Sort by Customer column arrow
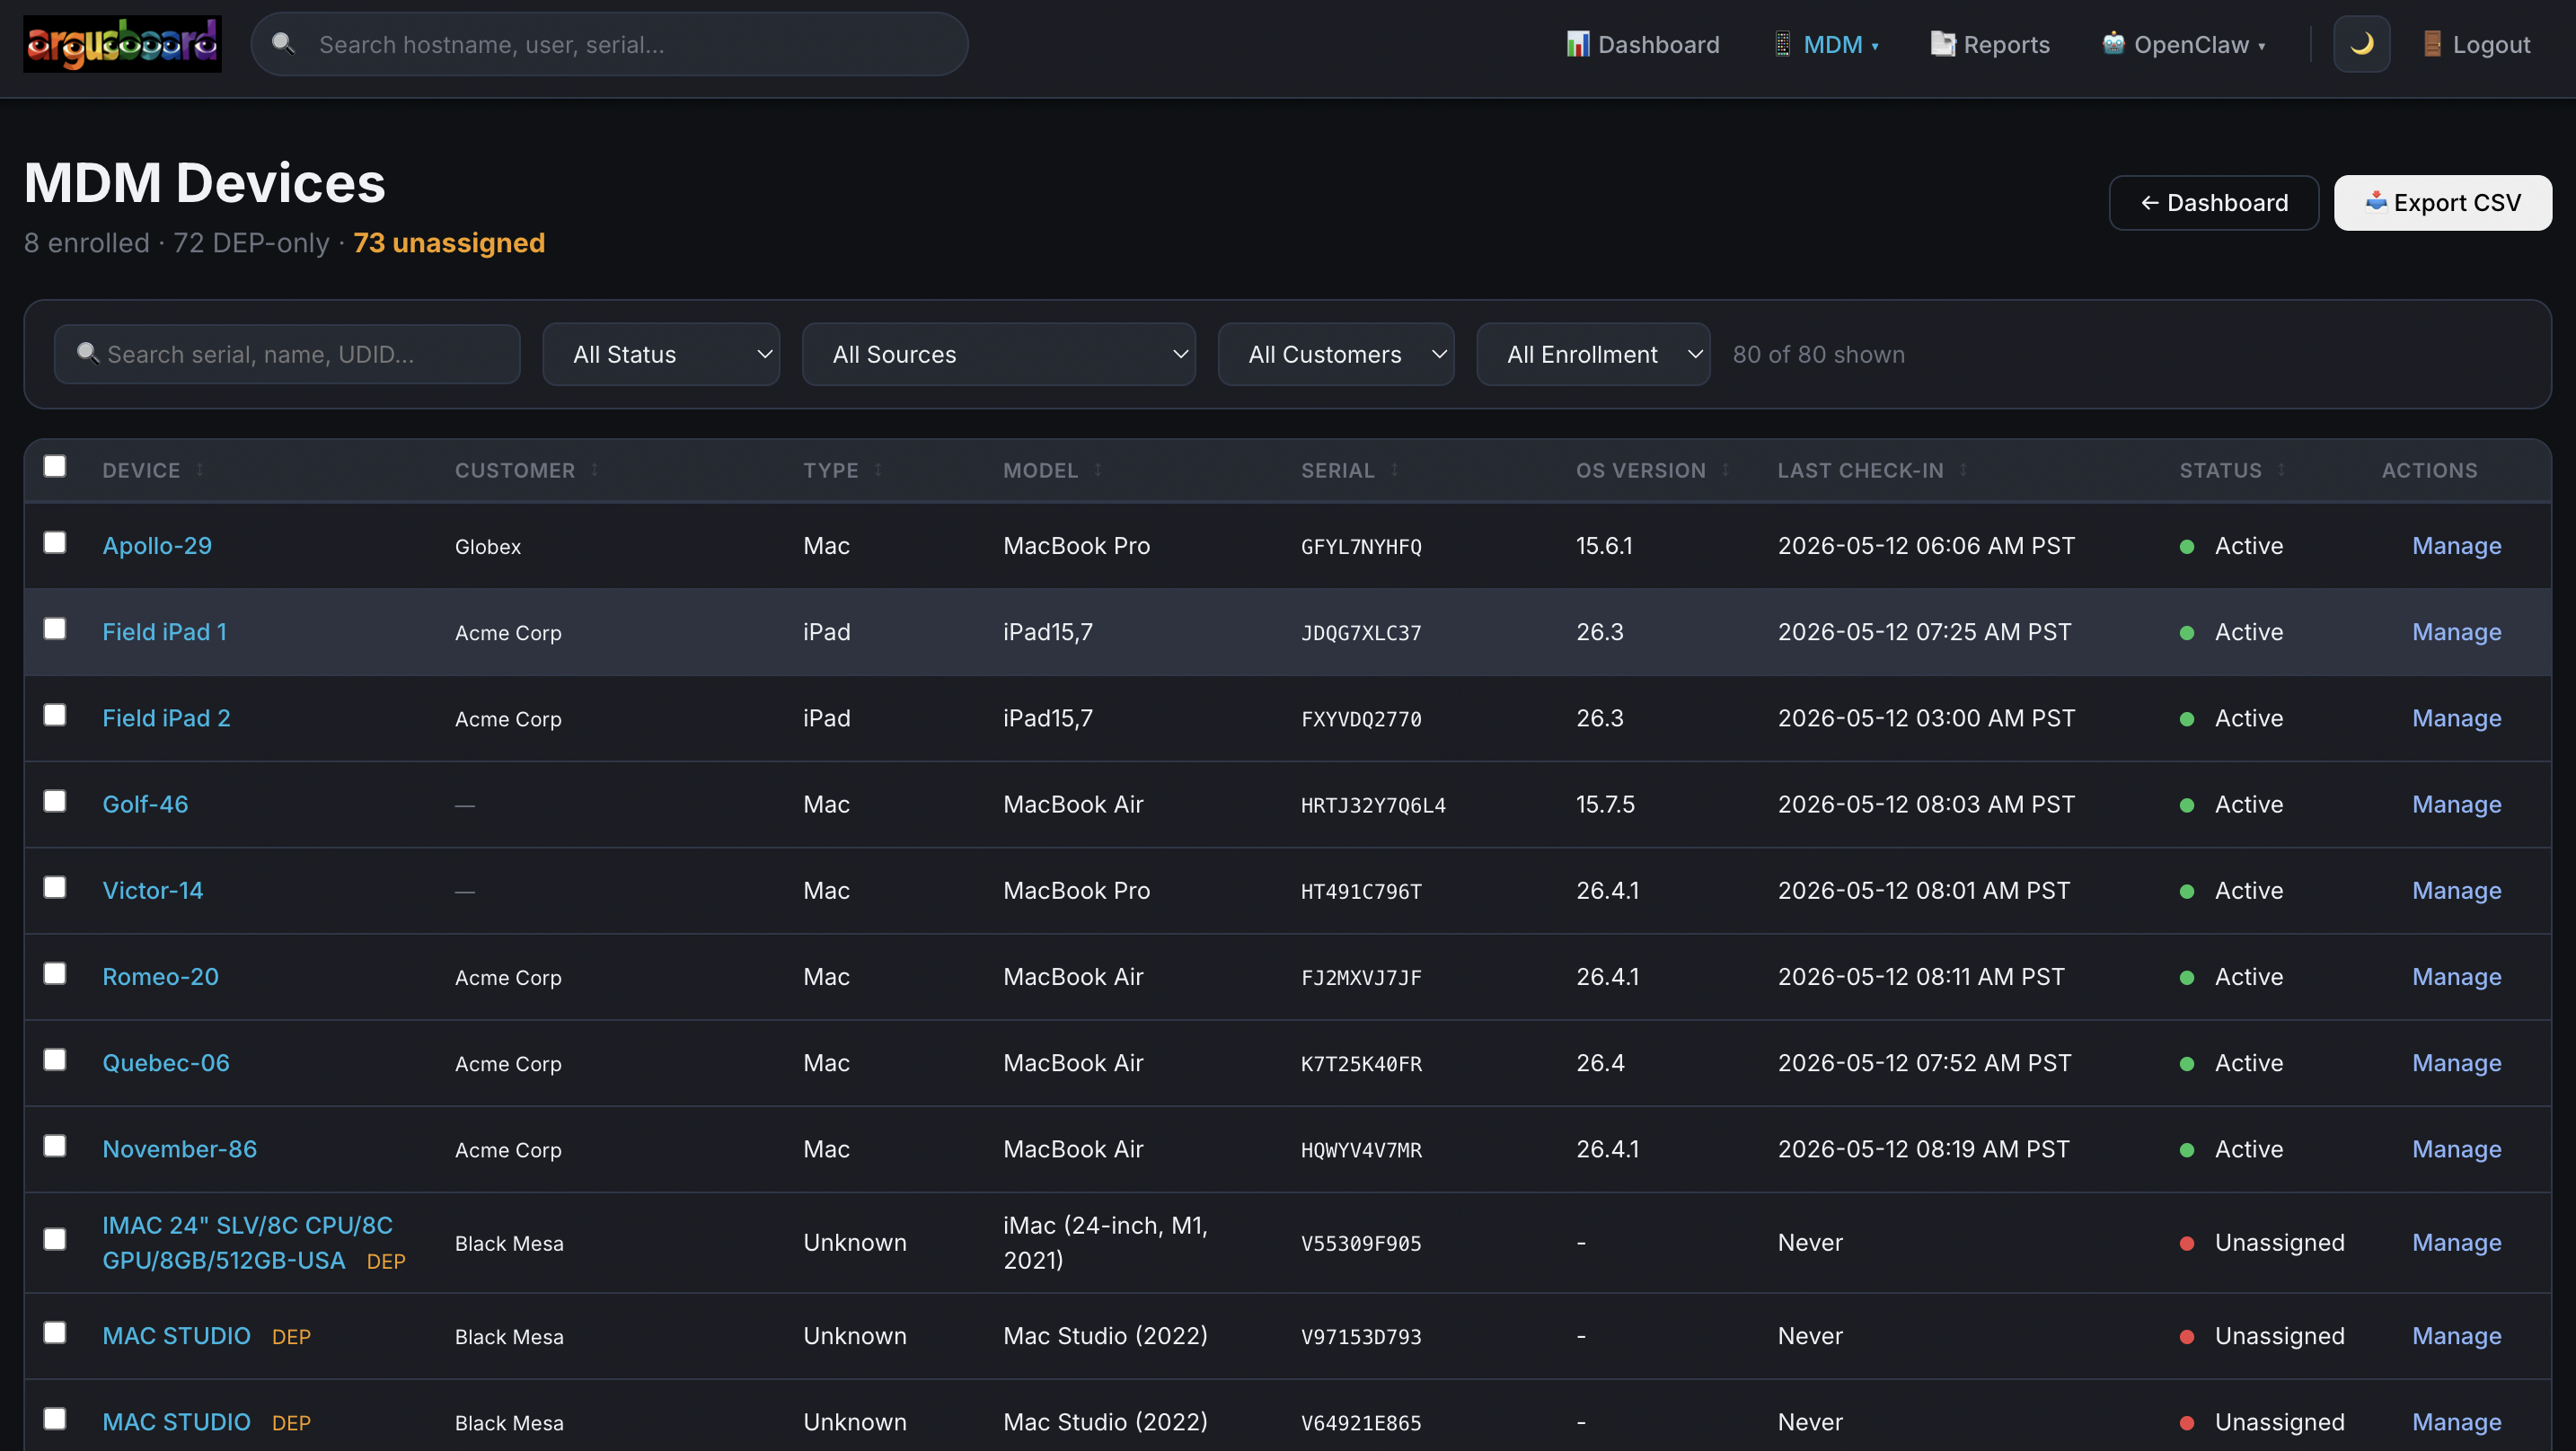 [595, 470]
